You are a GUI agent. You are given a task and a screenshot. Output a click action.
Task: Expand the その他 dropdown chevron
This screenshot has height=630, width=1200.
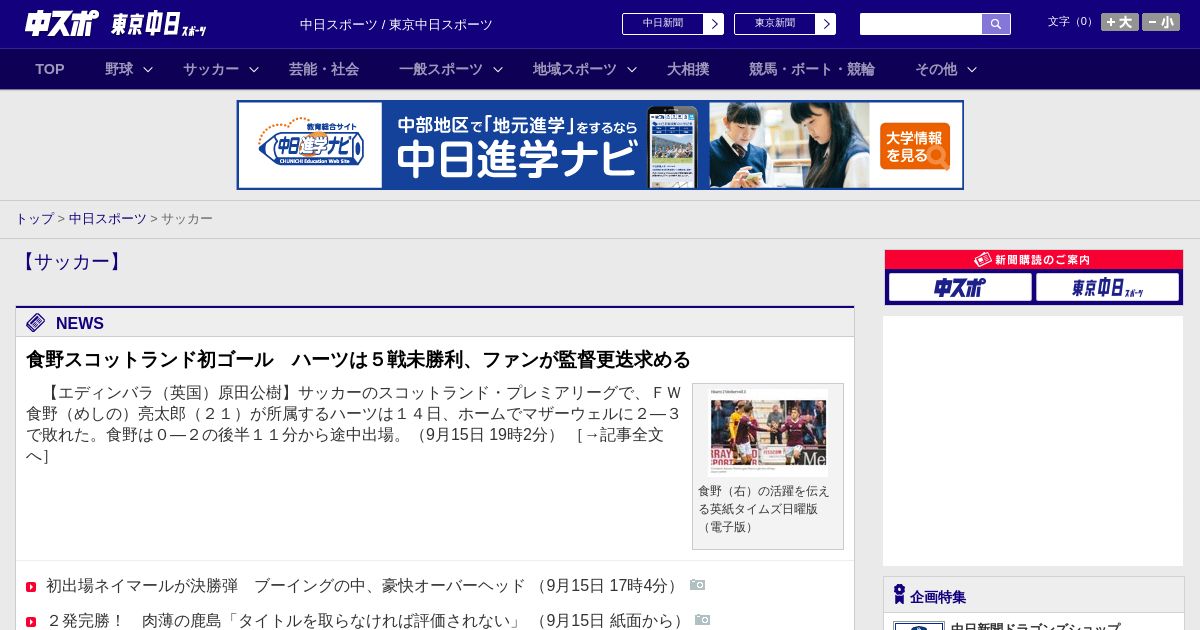(972, 69)
